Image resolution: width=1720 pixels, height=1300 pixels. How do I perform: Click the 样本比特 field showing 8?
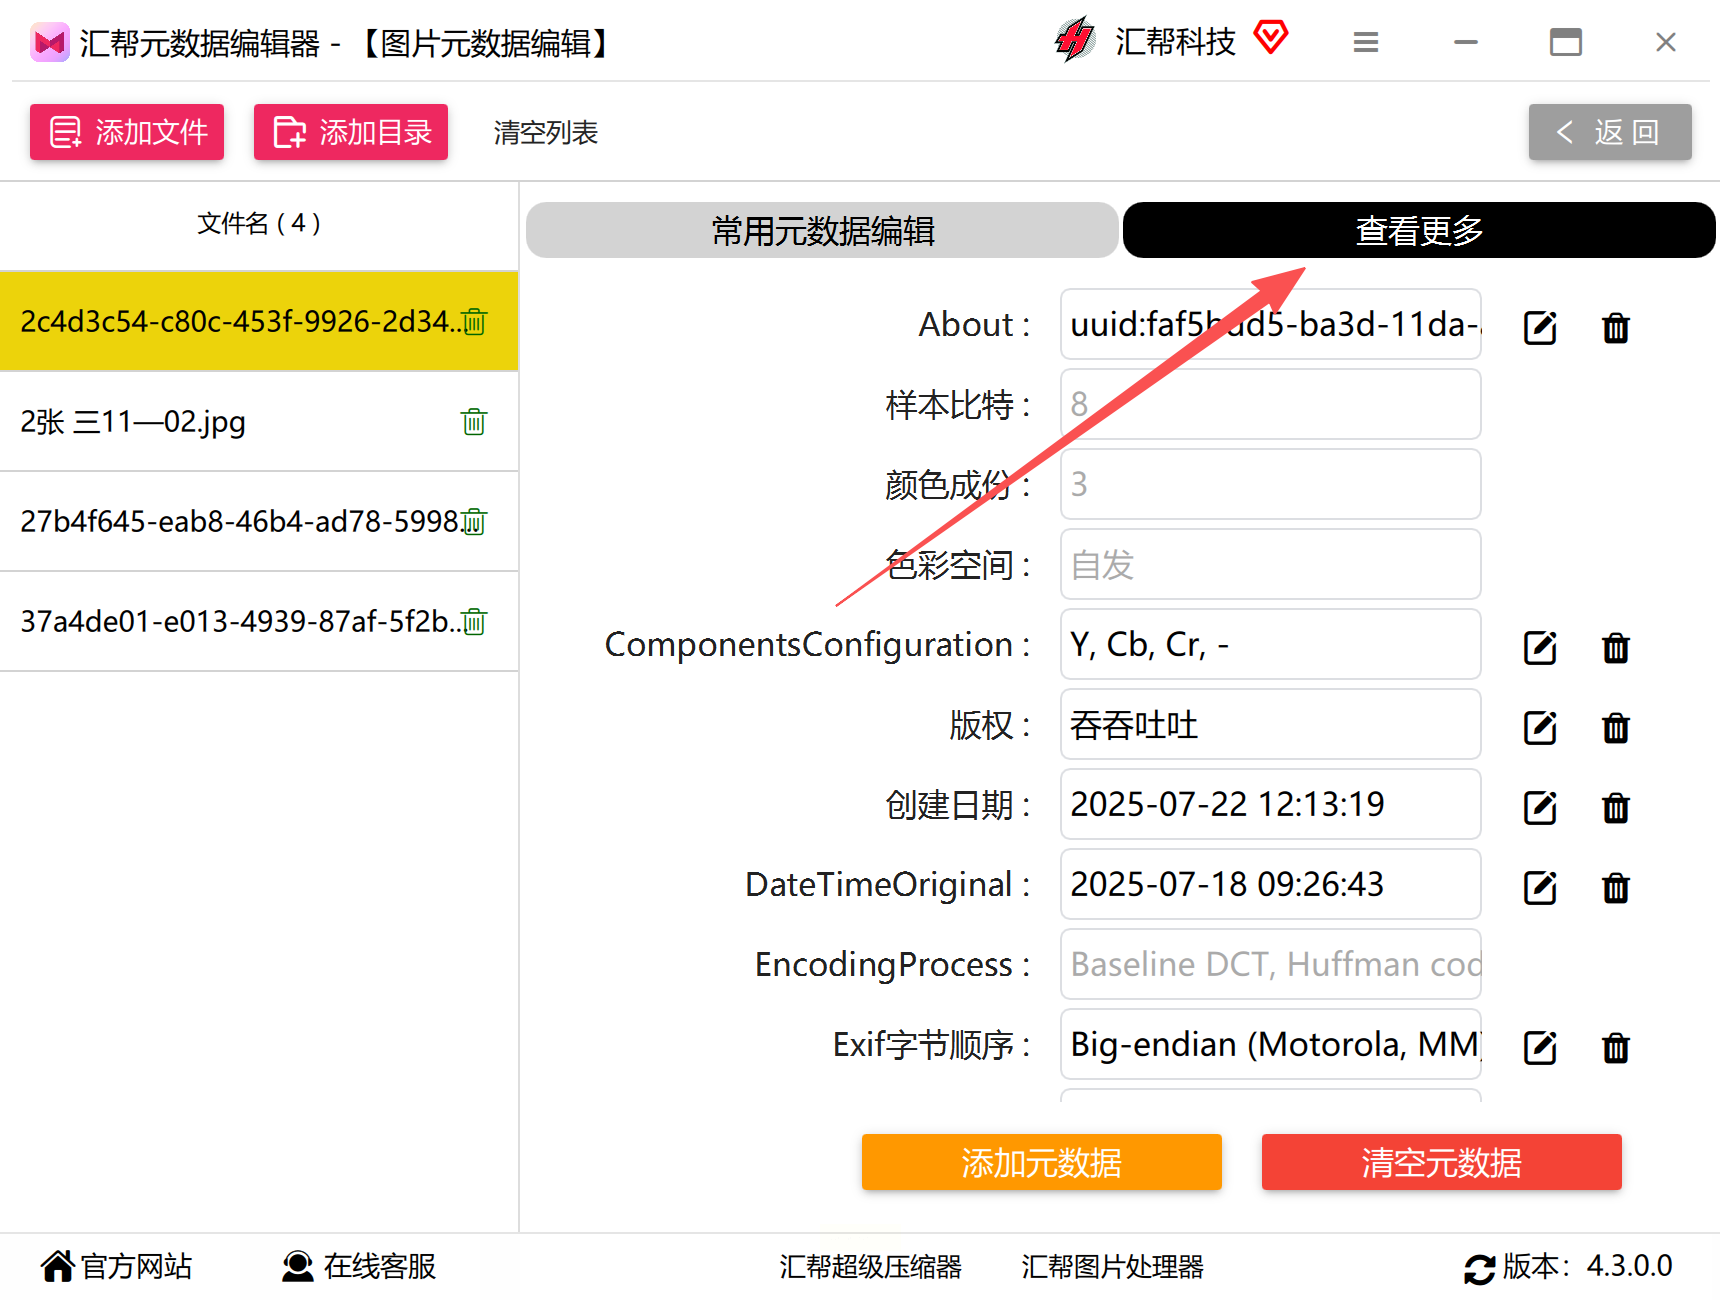click(x=1271, y=404)
